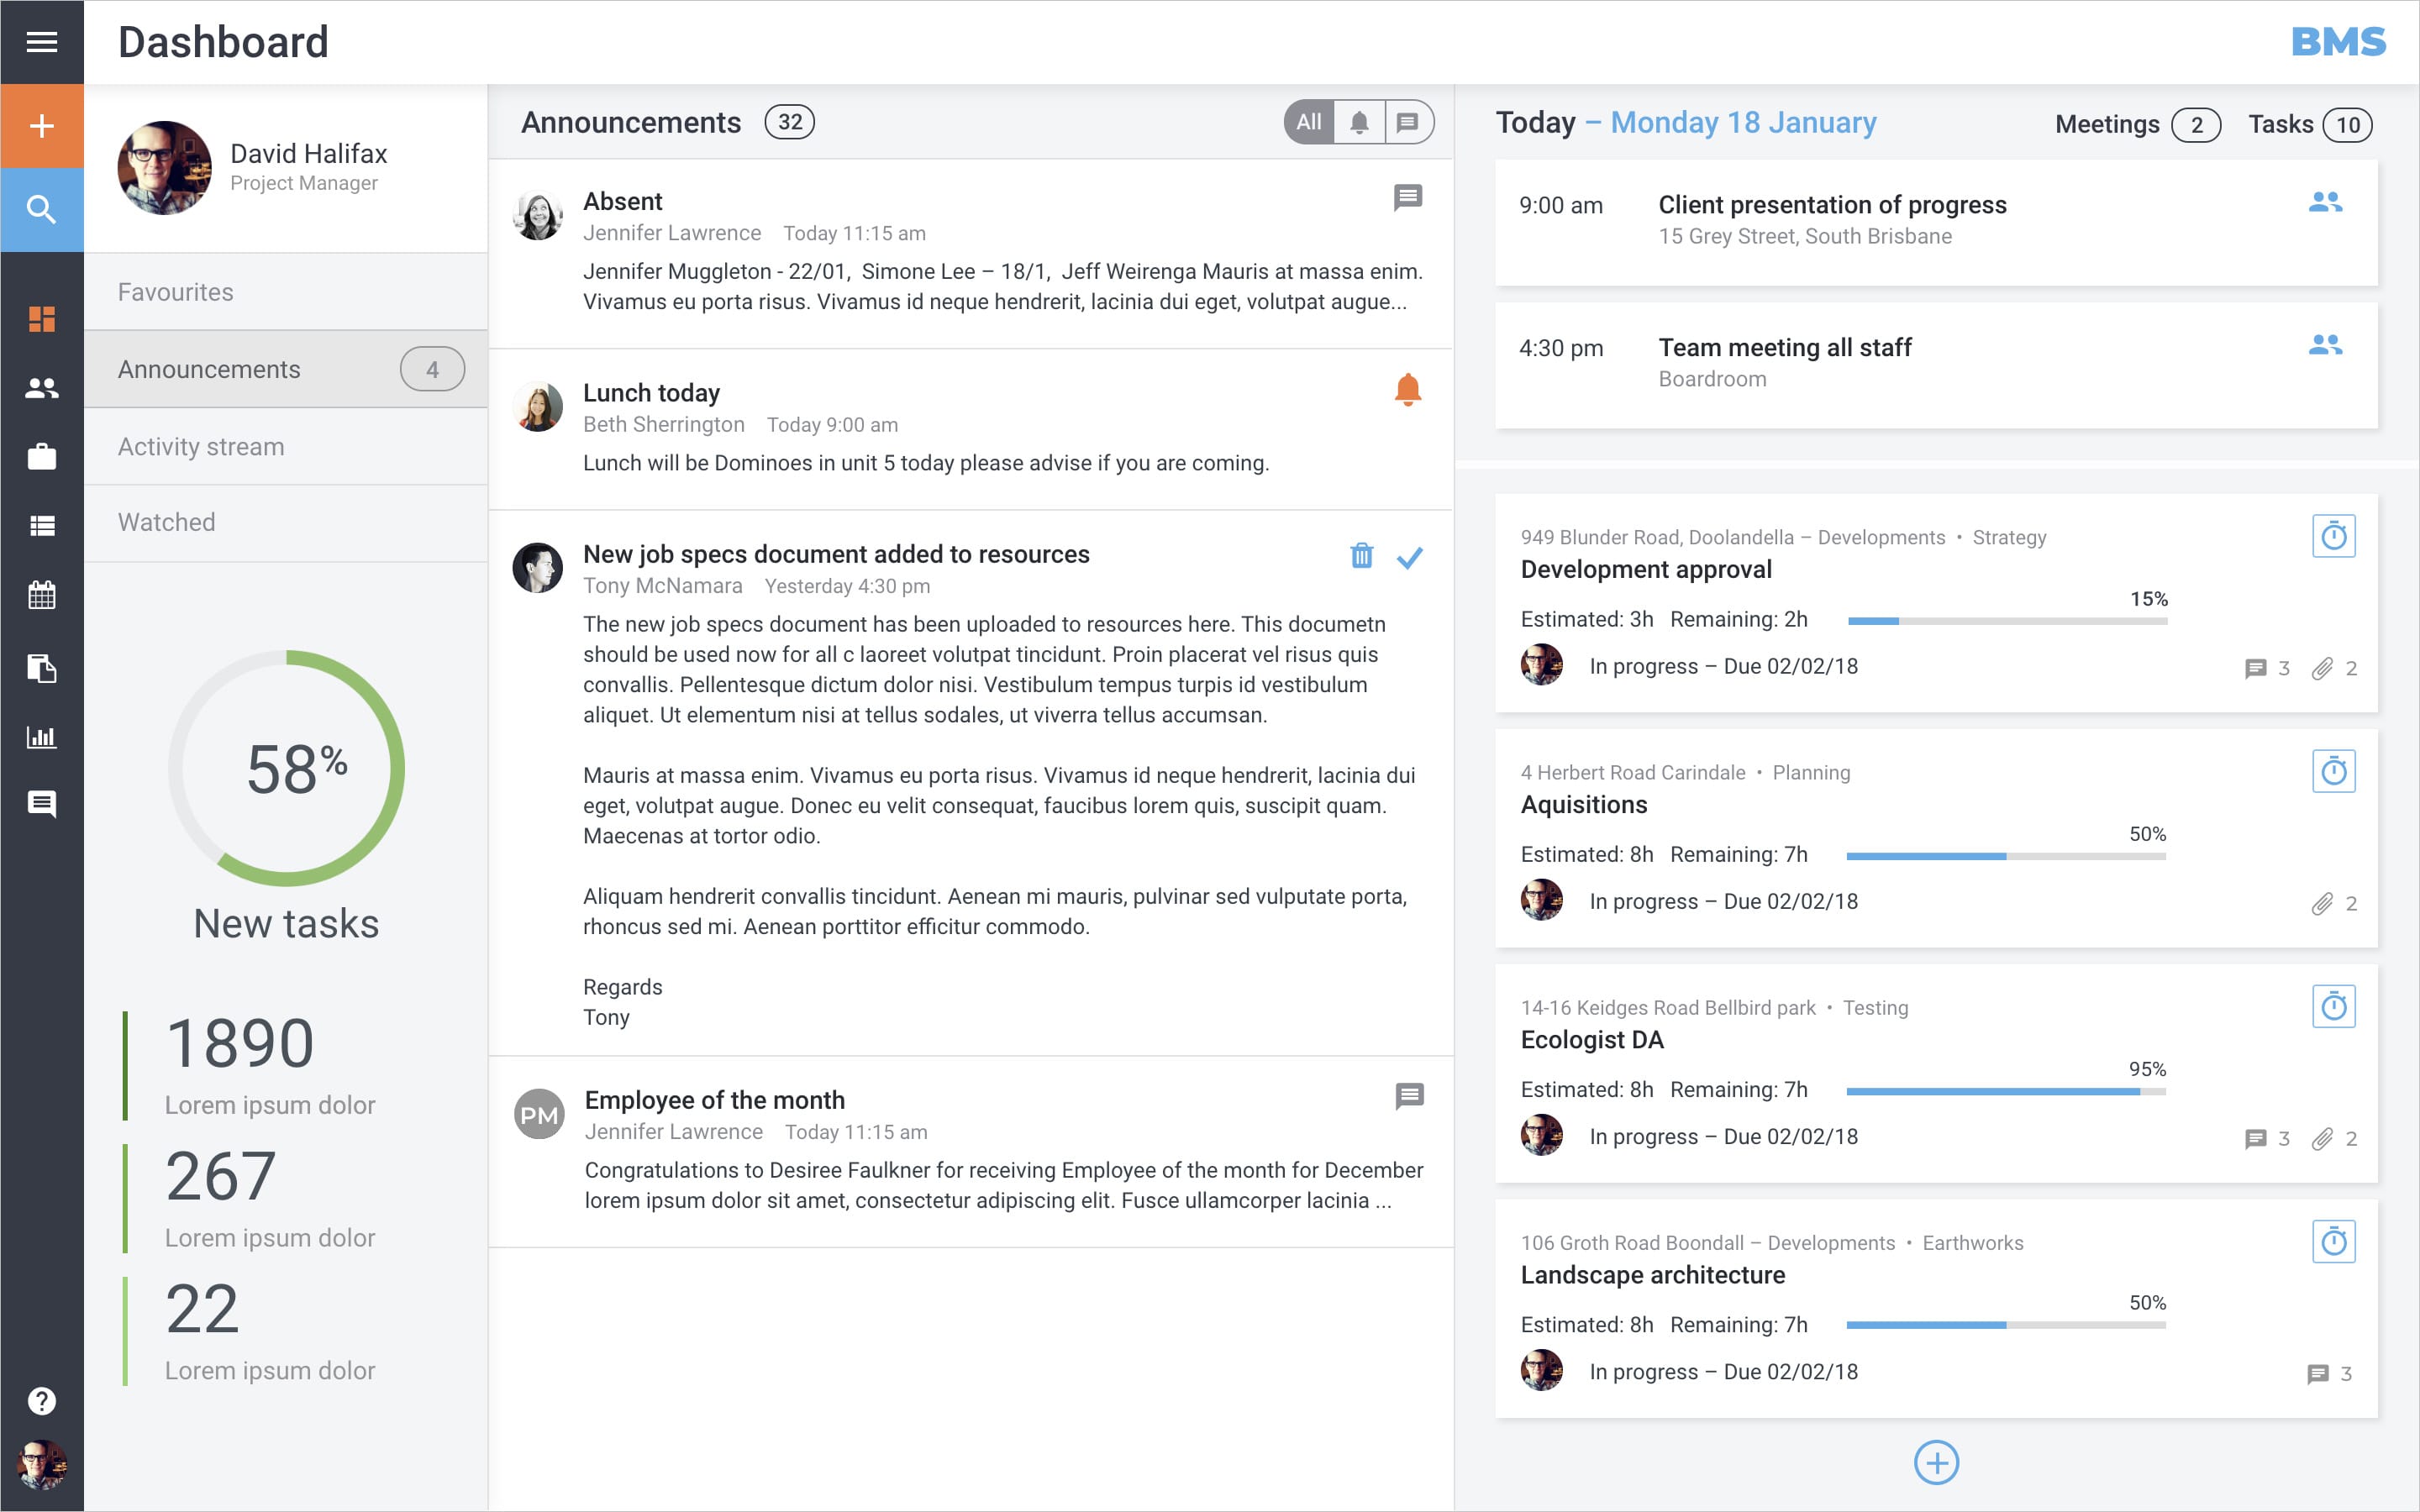Viewport: 2420px width, 1512px height.
Task: Mark 'New job specs' announcement as read
Action: 1411,557
